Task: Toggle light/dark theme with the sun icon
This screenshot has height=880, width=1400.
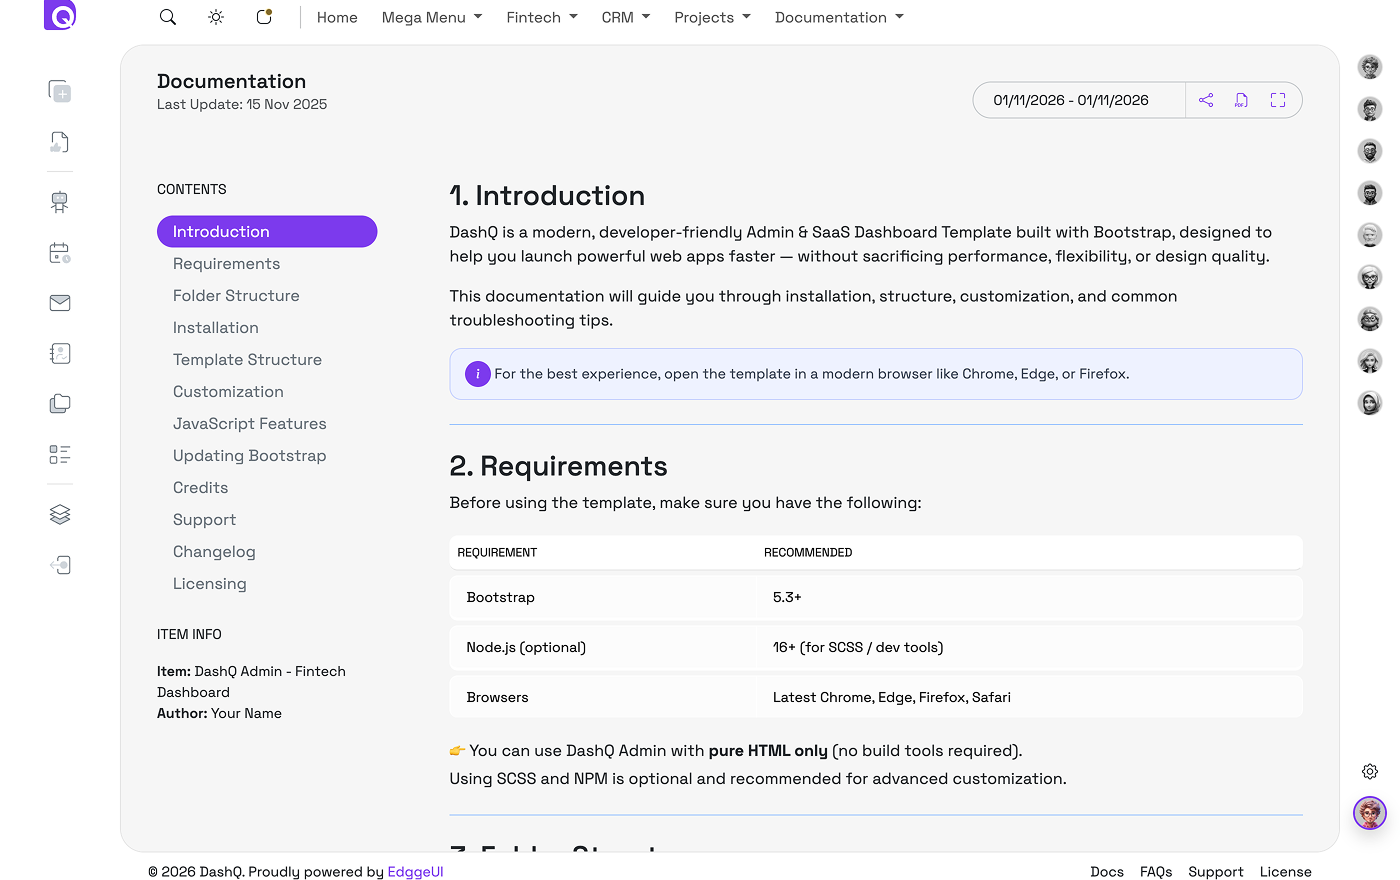Action: click(x=215, y=17)
